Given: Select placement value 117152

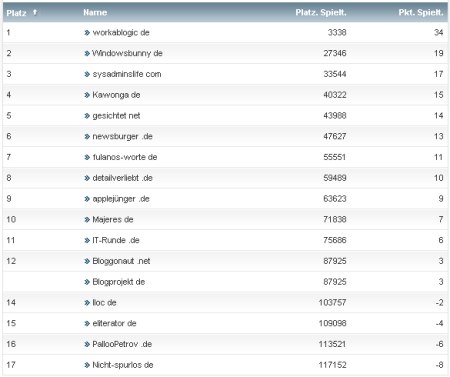Looking at the screenshot, I should 332,365.
